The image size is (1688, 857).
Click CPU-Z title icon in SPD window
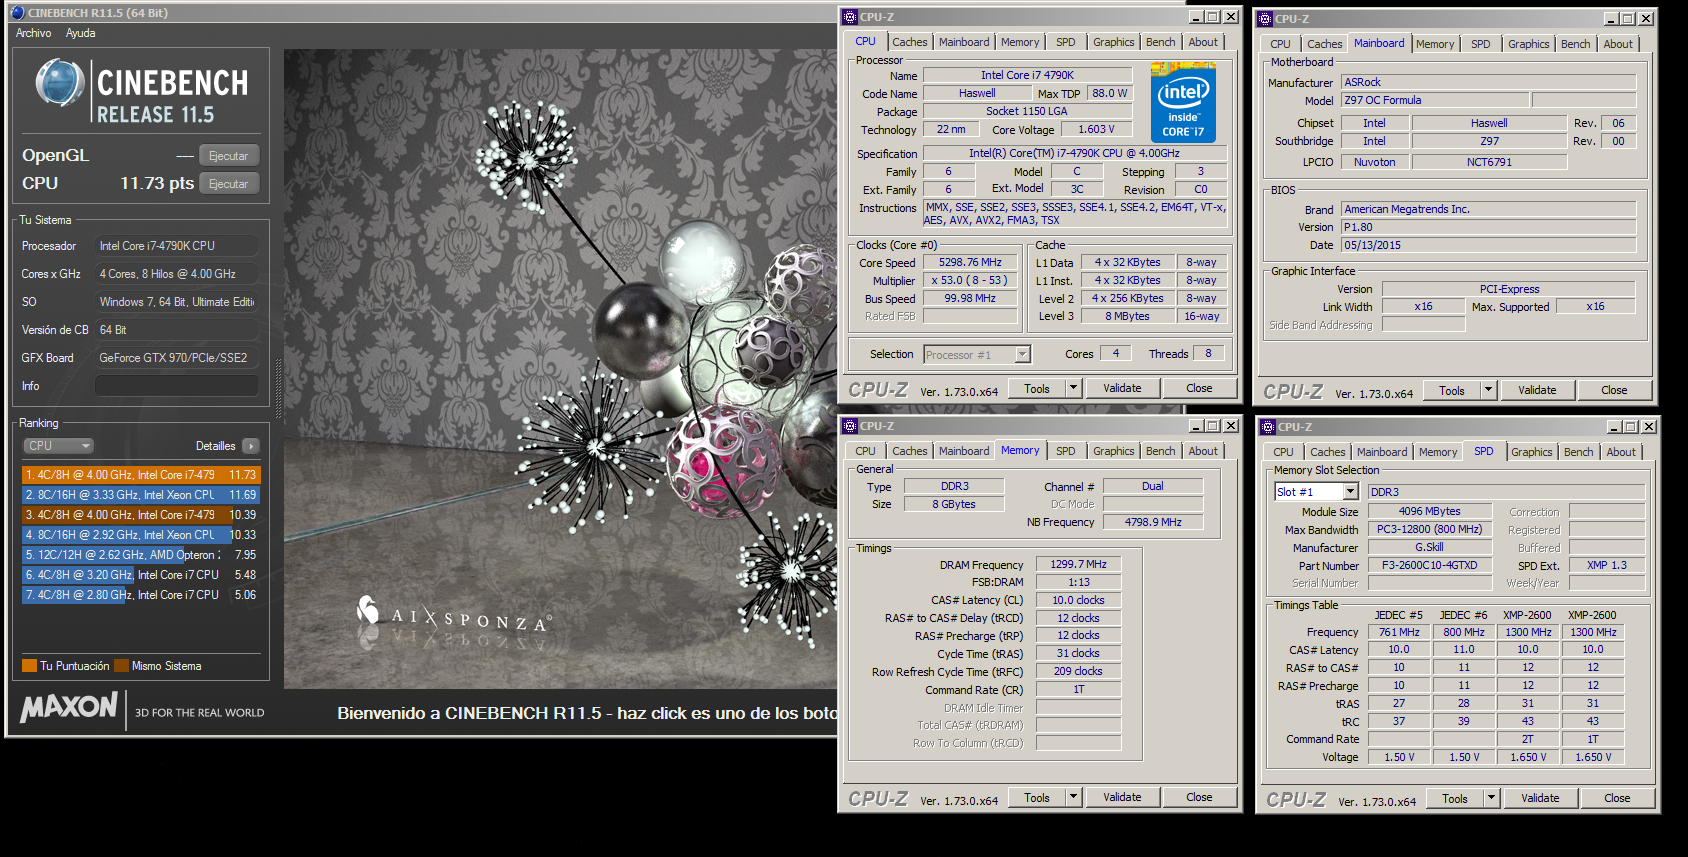pyautogui.click(x=1268, y=427)
